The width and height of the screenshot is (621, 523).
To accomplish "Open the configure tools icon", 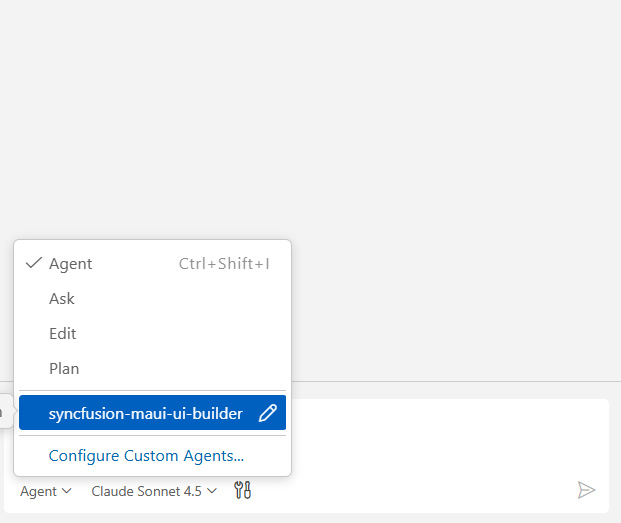I will point(242,490).
